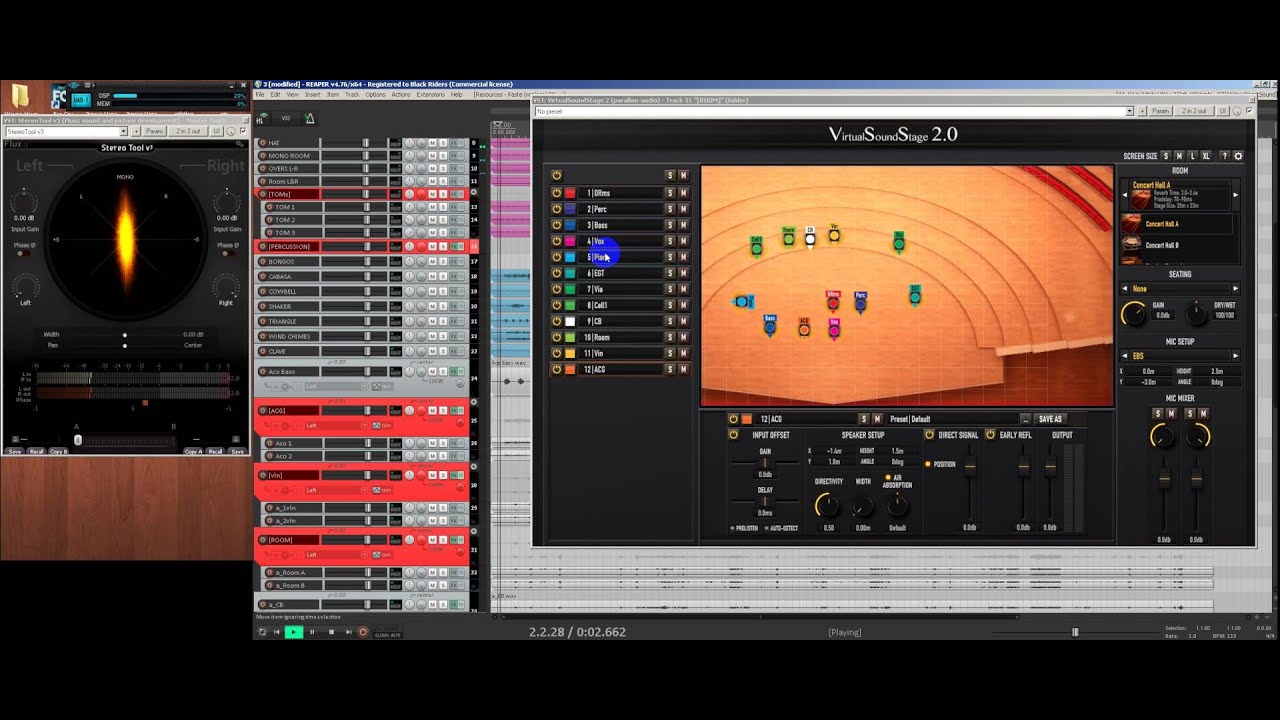Open the Track menu in REAPER

[352, 95]
